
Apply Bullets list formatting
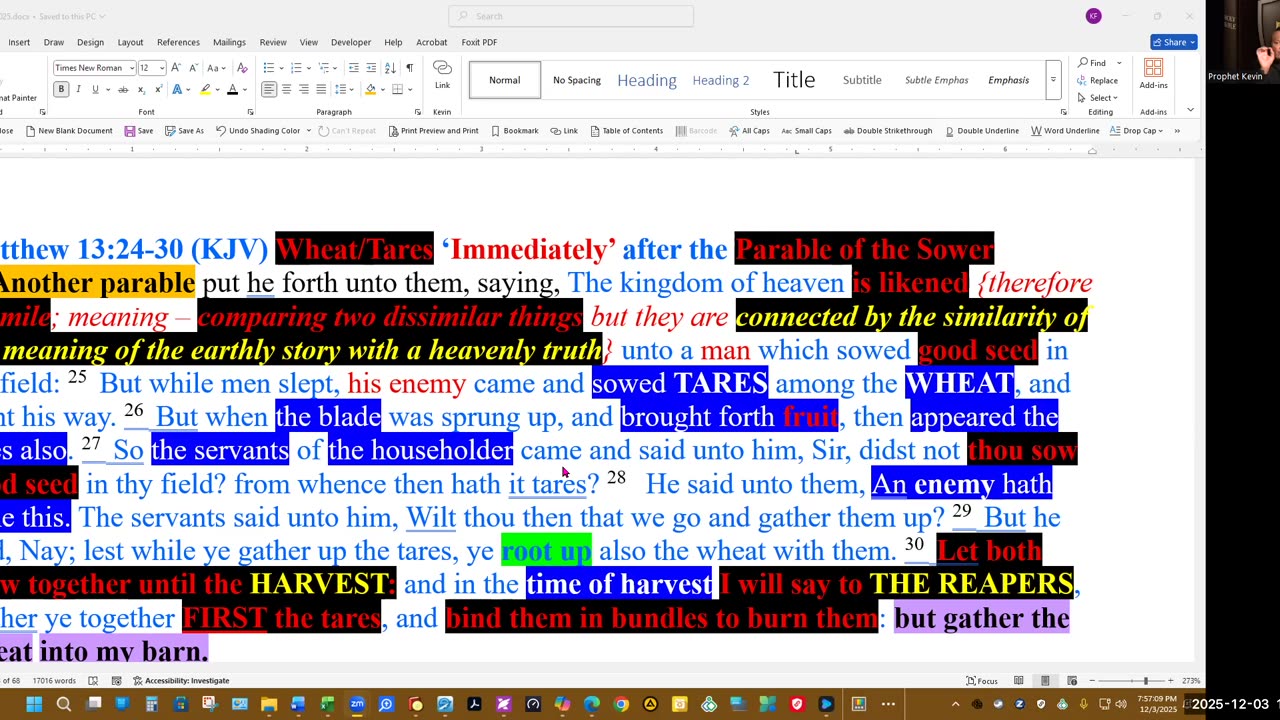[271, 68]
